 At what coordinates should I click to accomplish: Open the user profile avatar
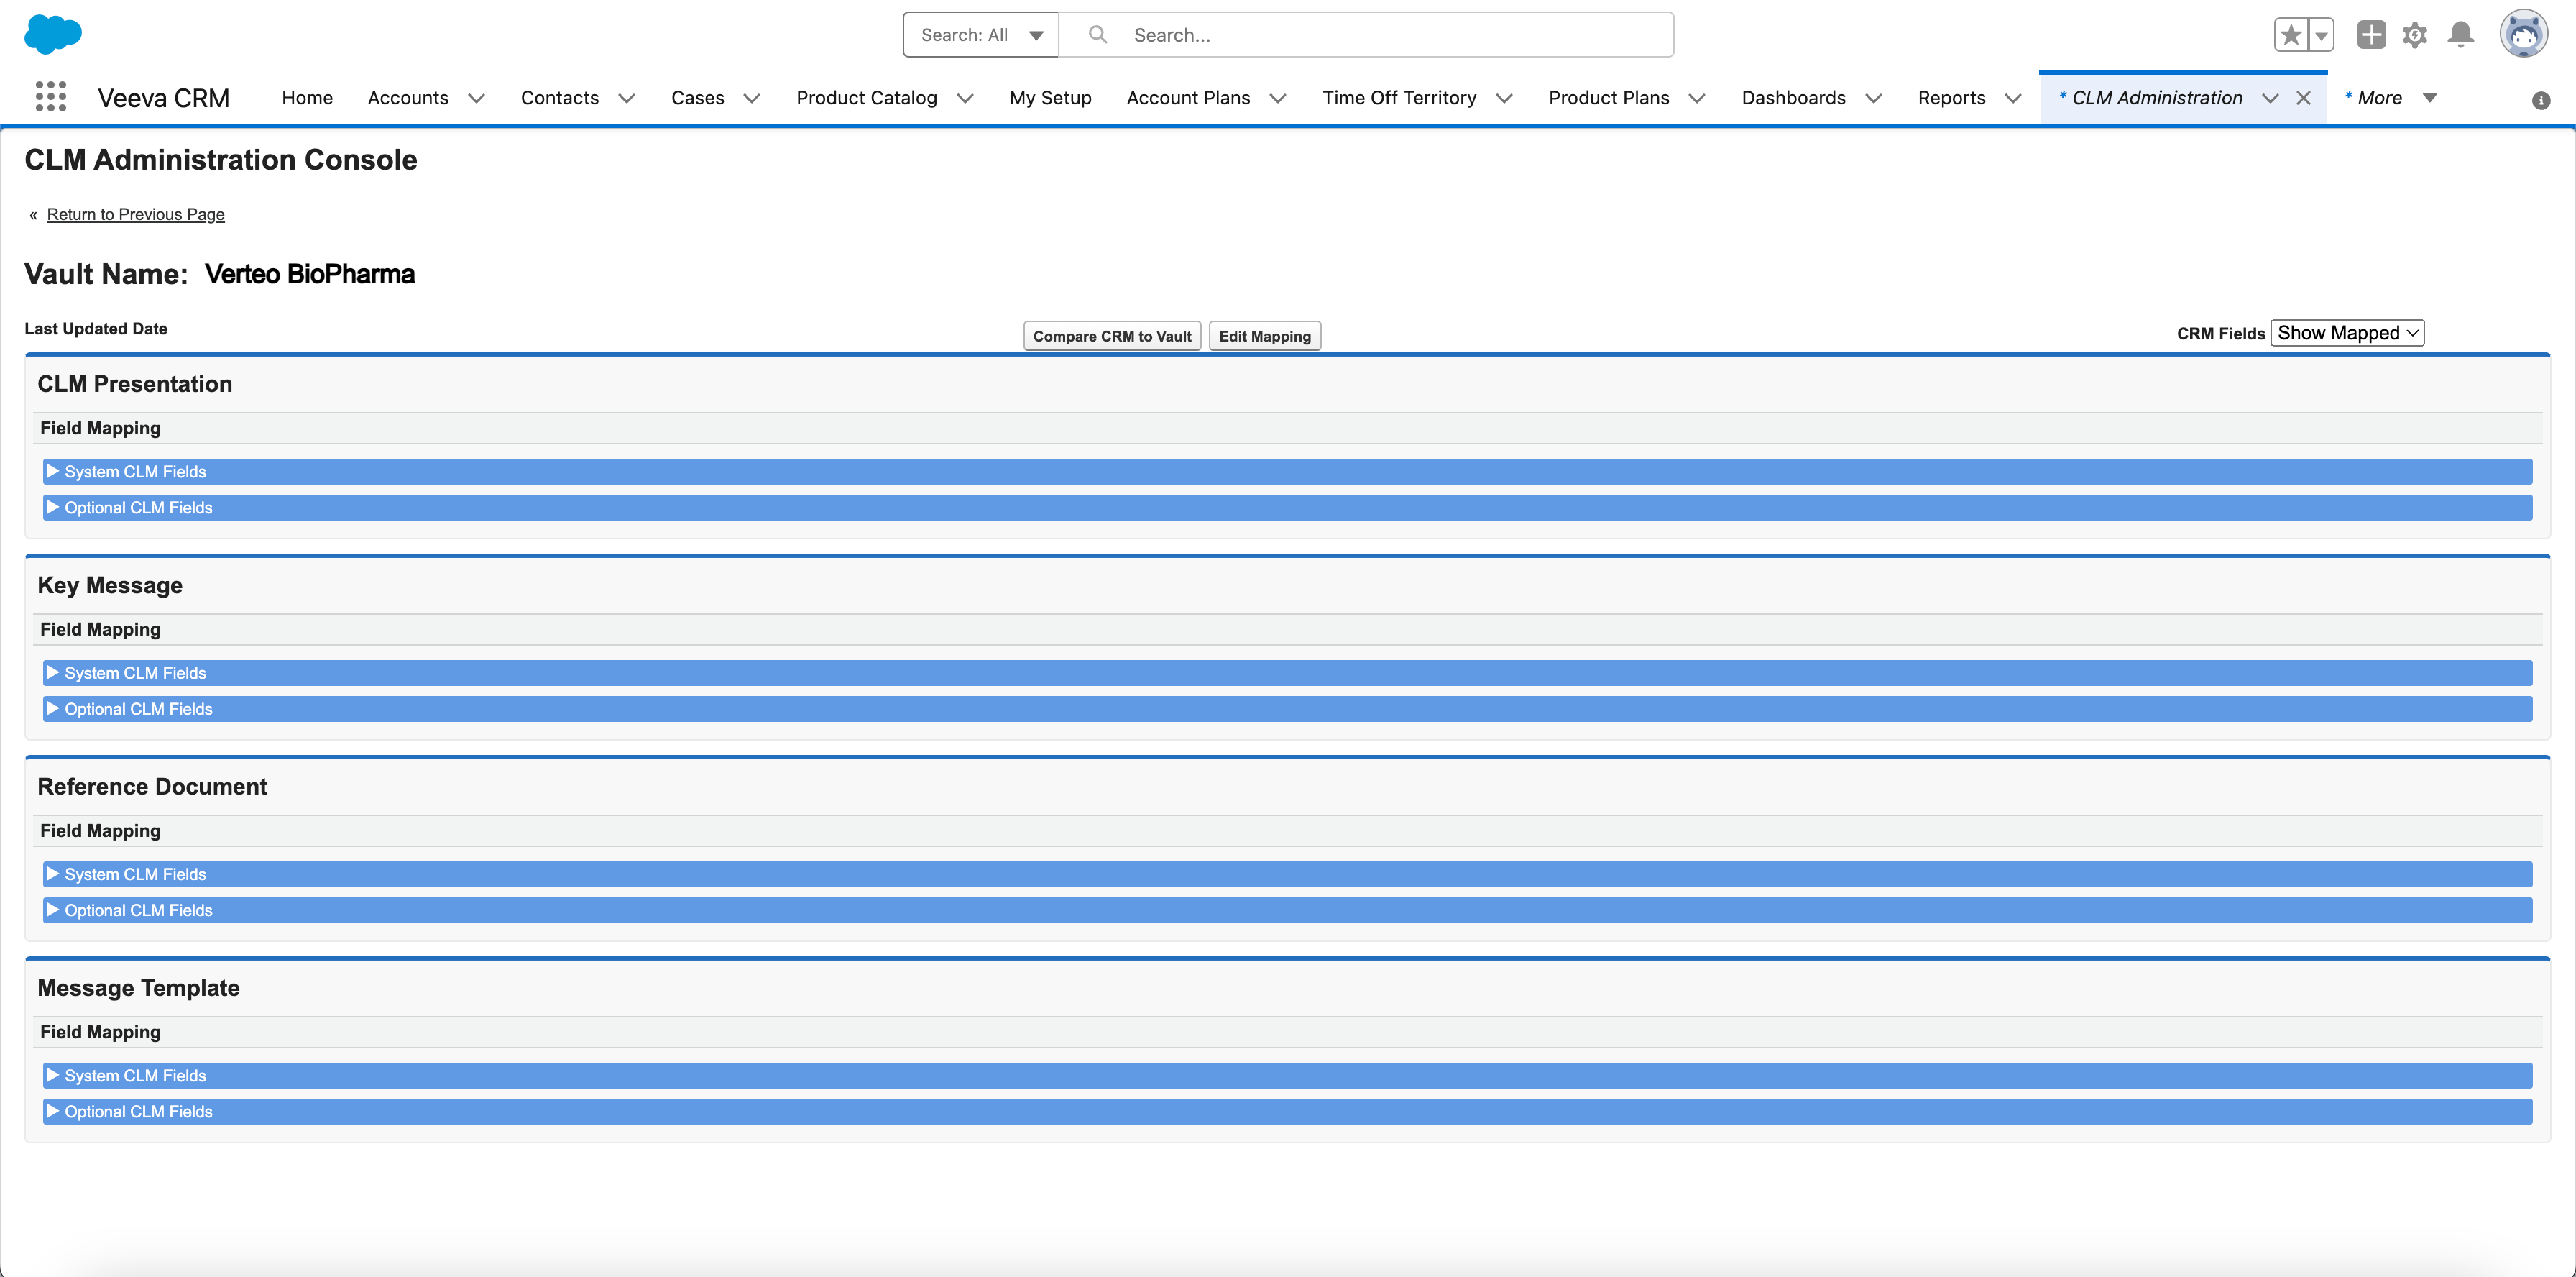point(2523,35)
